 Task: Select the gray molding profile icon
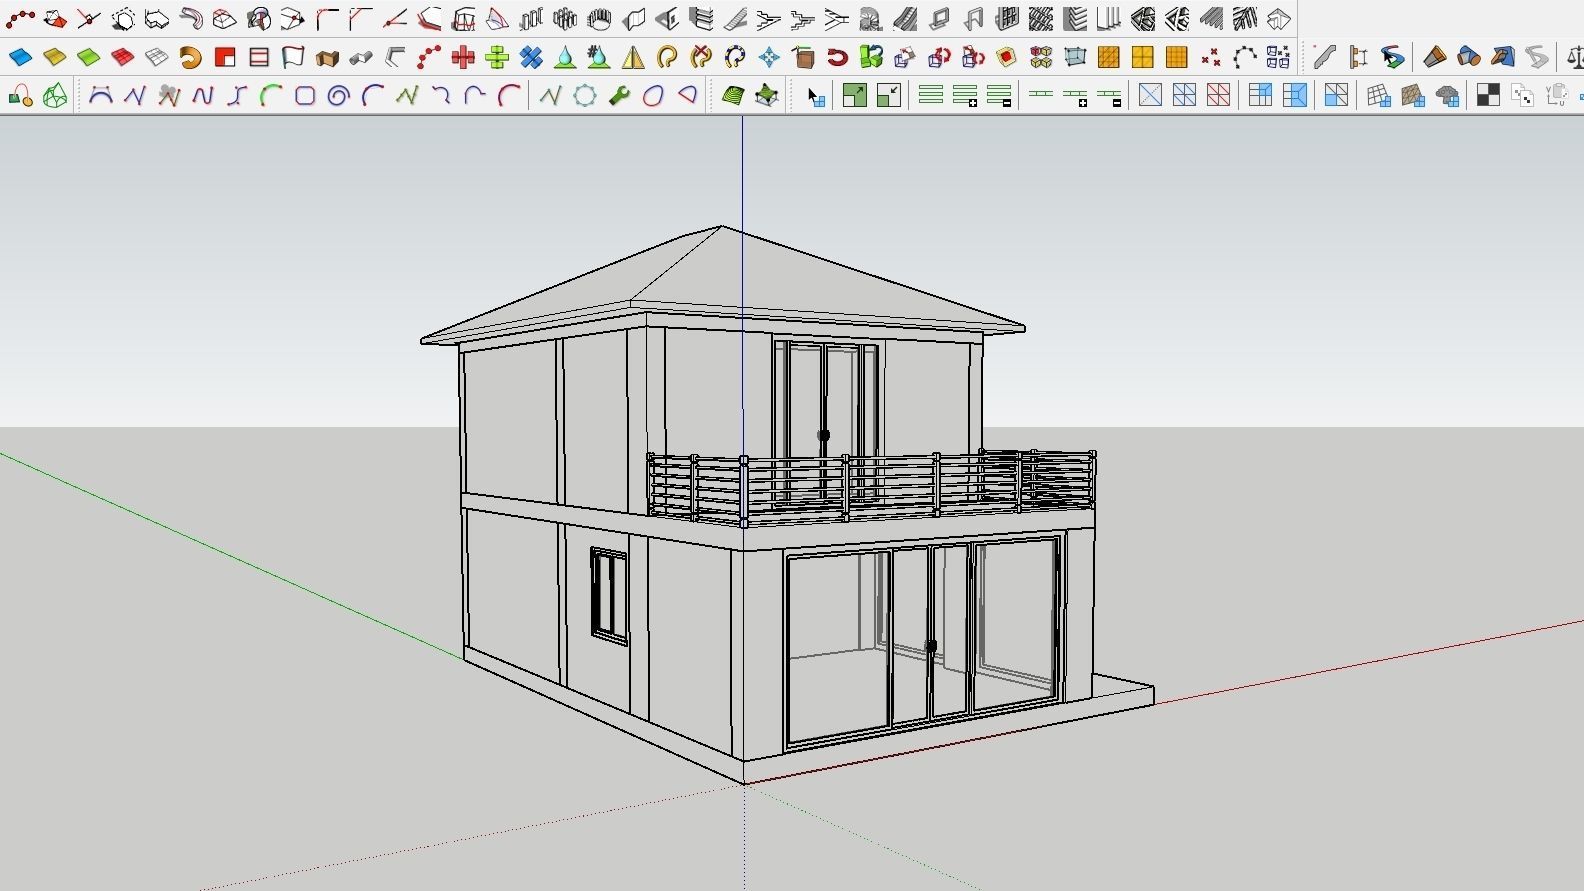tap(1324, 57)
